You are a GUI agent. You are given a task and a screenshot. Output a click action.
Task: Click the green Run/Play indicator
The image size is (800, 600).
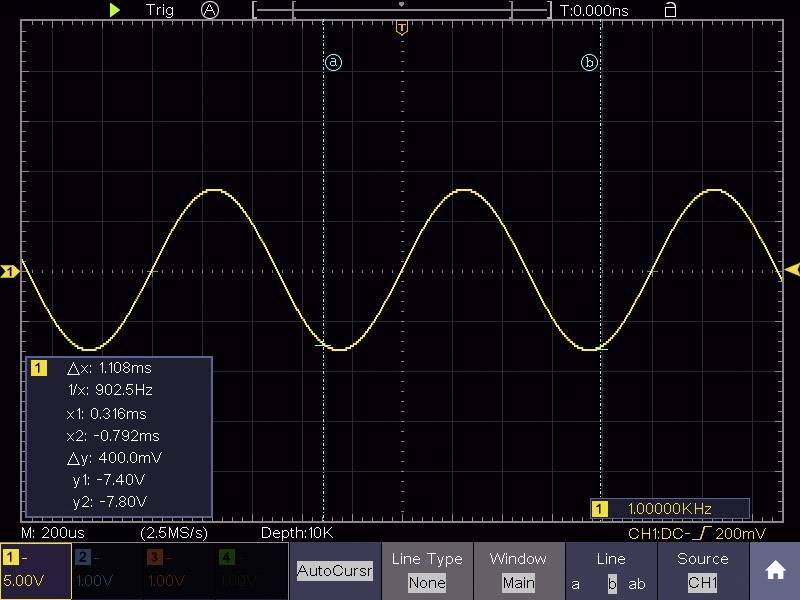[x=114, y=10]
